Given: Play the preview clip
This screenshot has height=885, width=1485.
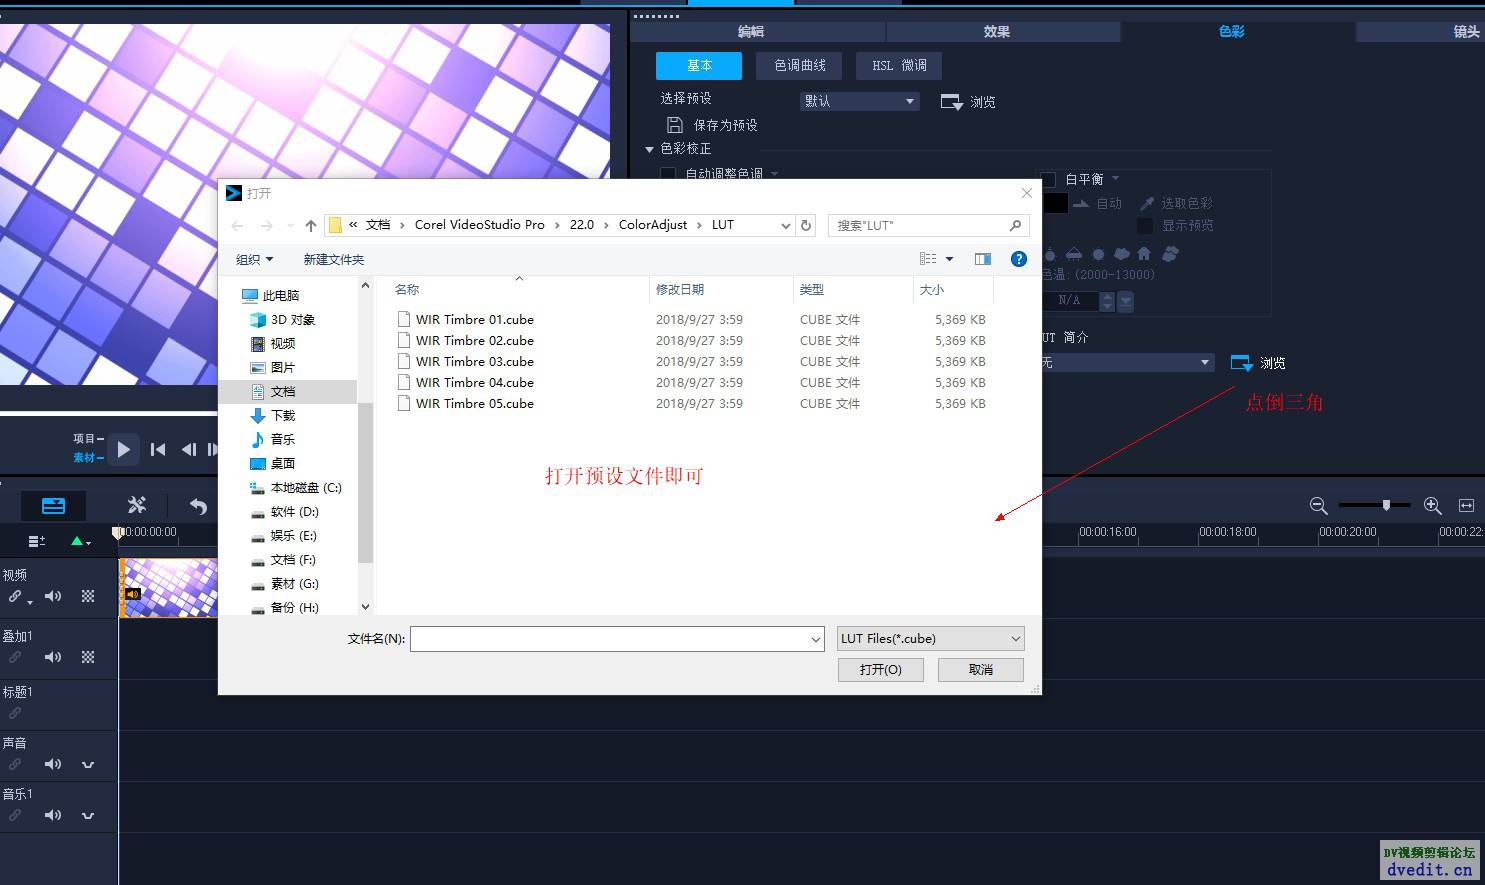Looking at the screenshot, I should coord(123,450).
